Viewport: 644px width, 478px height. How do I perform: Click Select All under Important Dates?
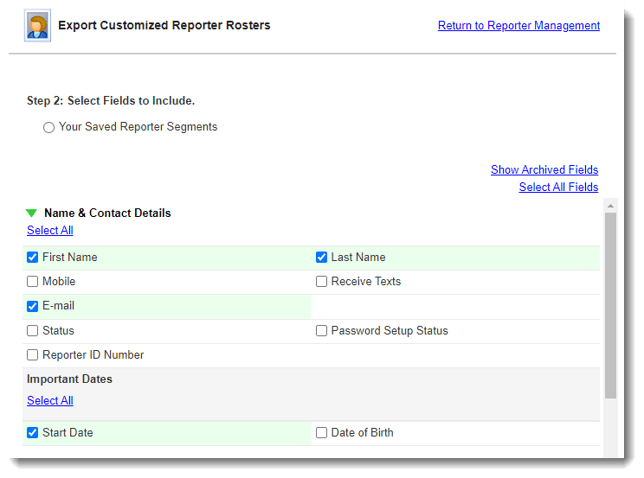click(x=50, y=401)
